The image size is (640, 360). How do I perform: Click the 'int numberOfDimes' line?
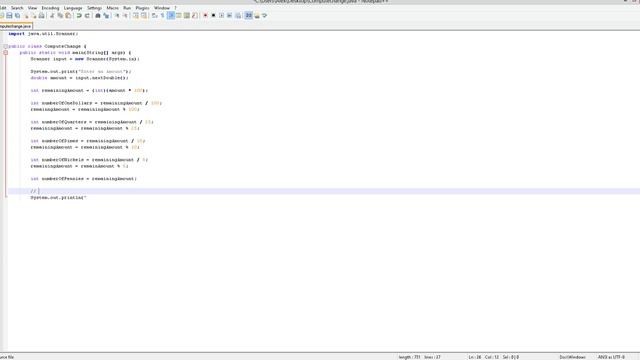tap(88, 141)
